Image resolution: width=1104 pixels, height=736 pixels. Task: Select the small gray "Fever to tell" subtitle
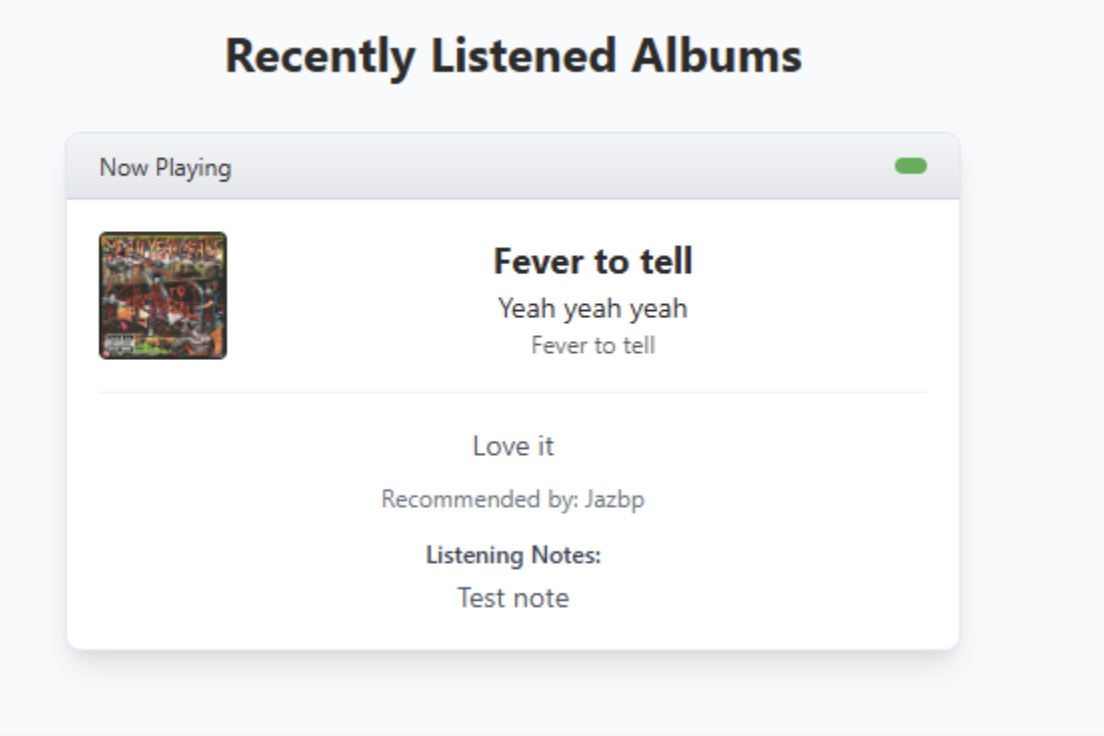tap(593, 346)
